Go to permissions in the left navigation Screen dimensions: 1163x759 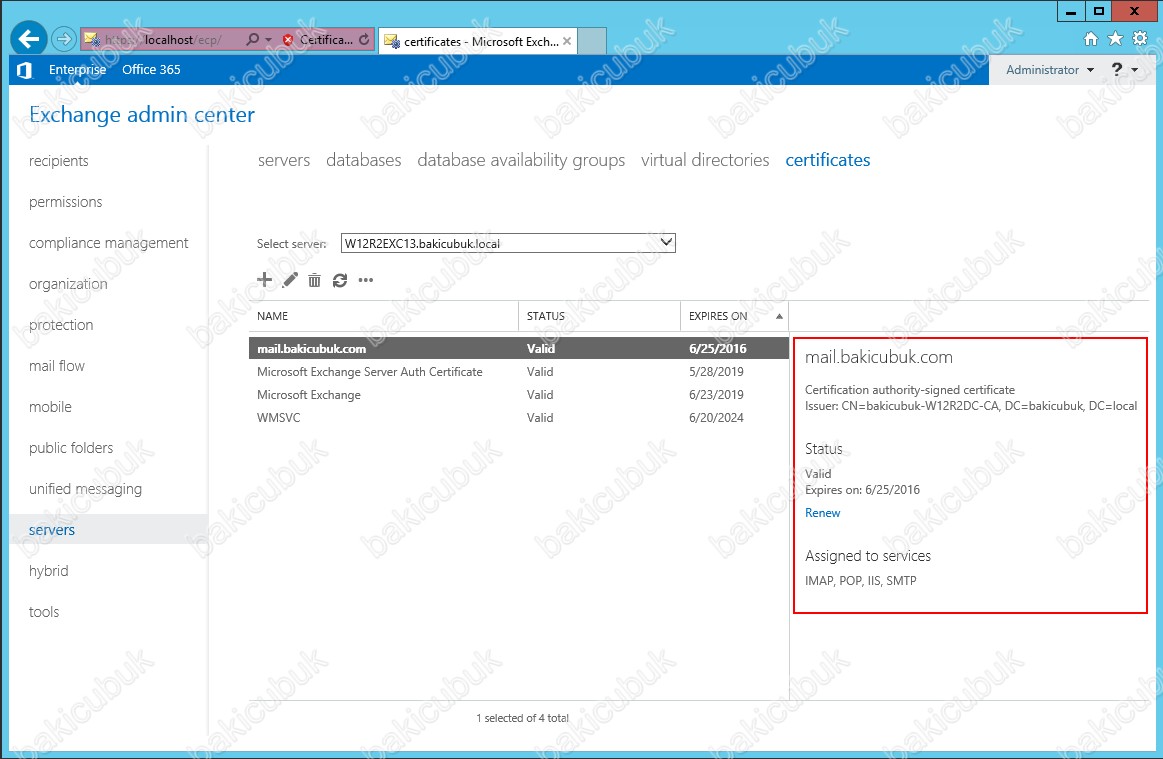pyautogui.click(x=65, y=202)
